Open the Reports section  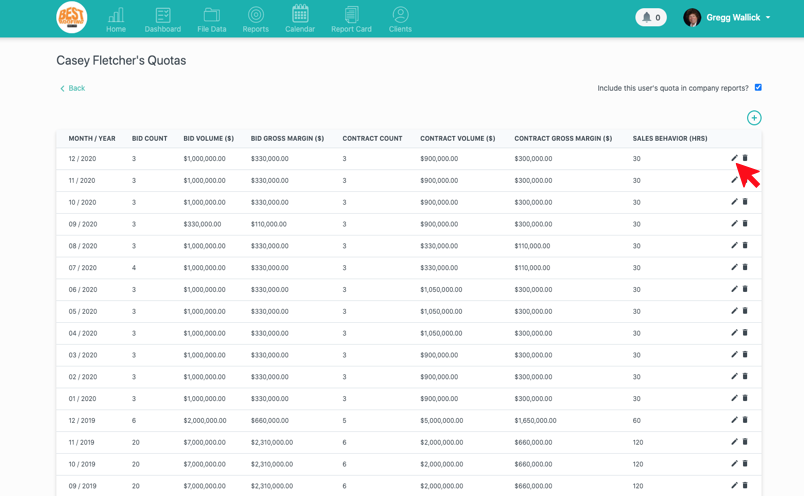point(255,20)
